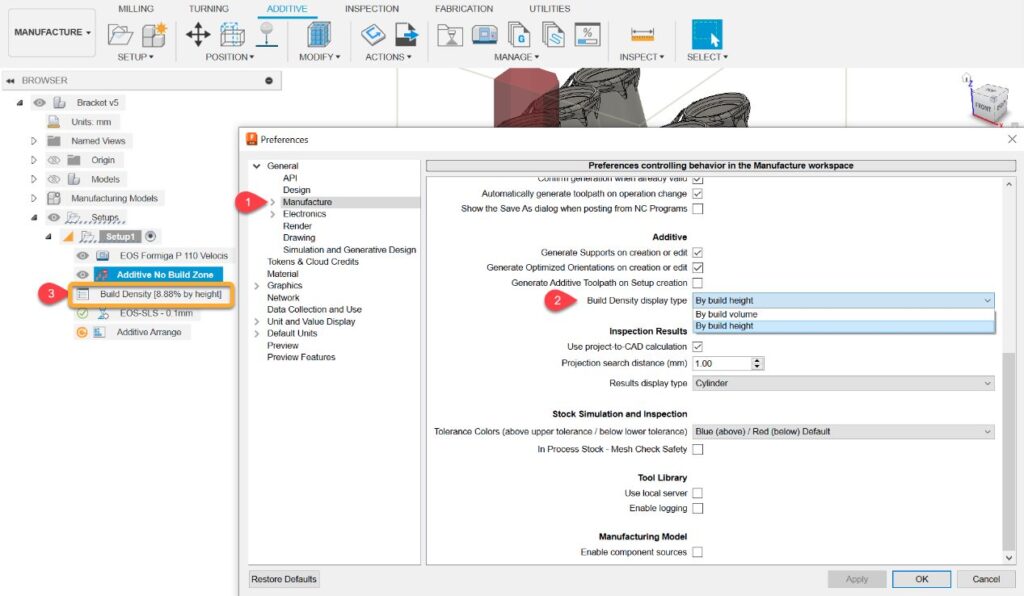This screenshot has width=1024, height=596.
Task: Click the Build Density table icon
Action: [82, 294]
